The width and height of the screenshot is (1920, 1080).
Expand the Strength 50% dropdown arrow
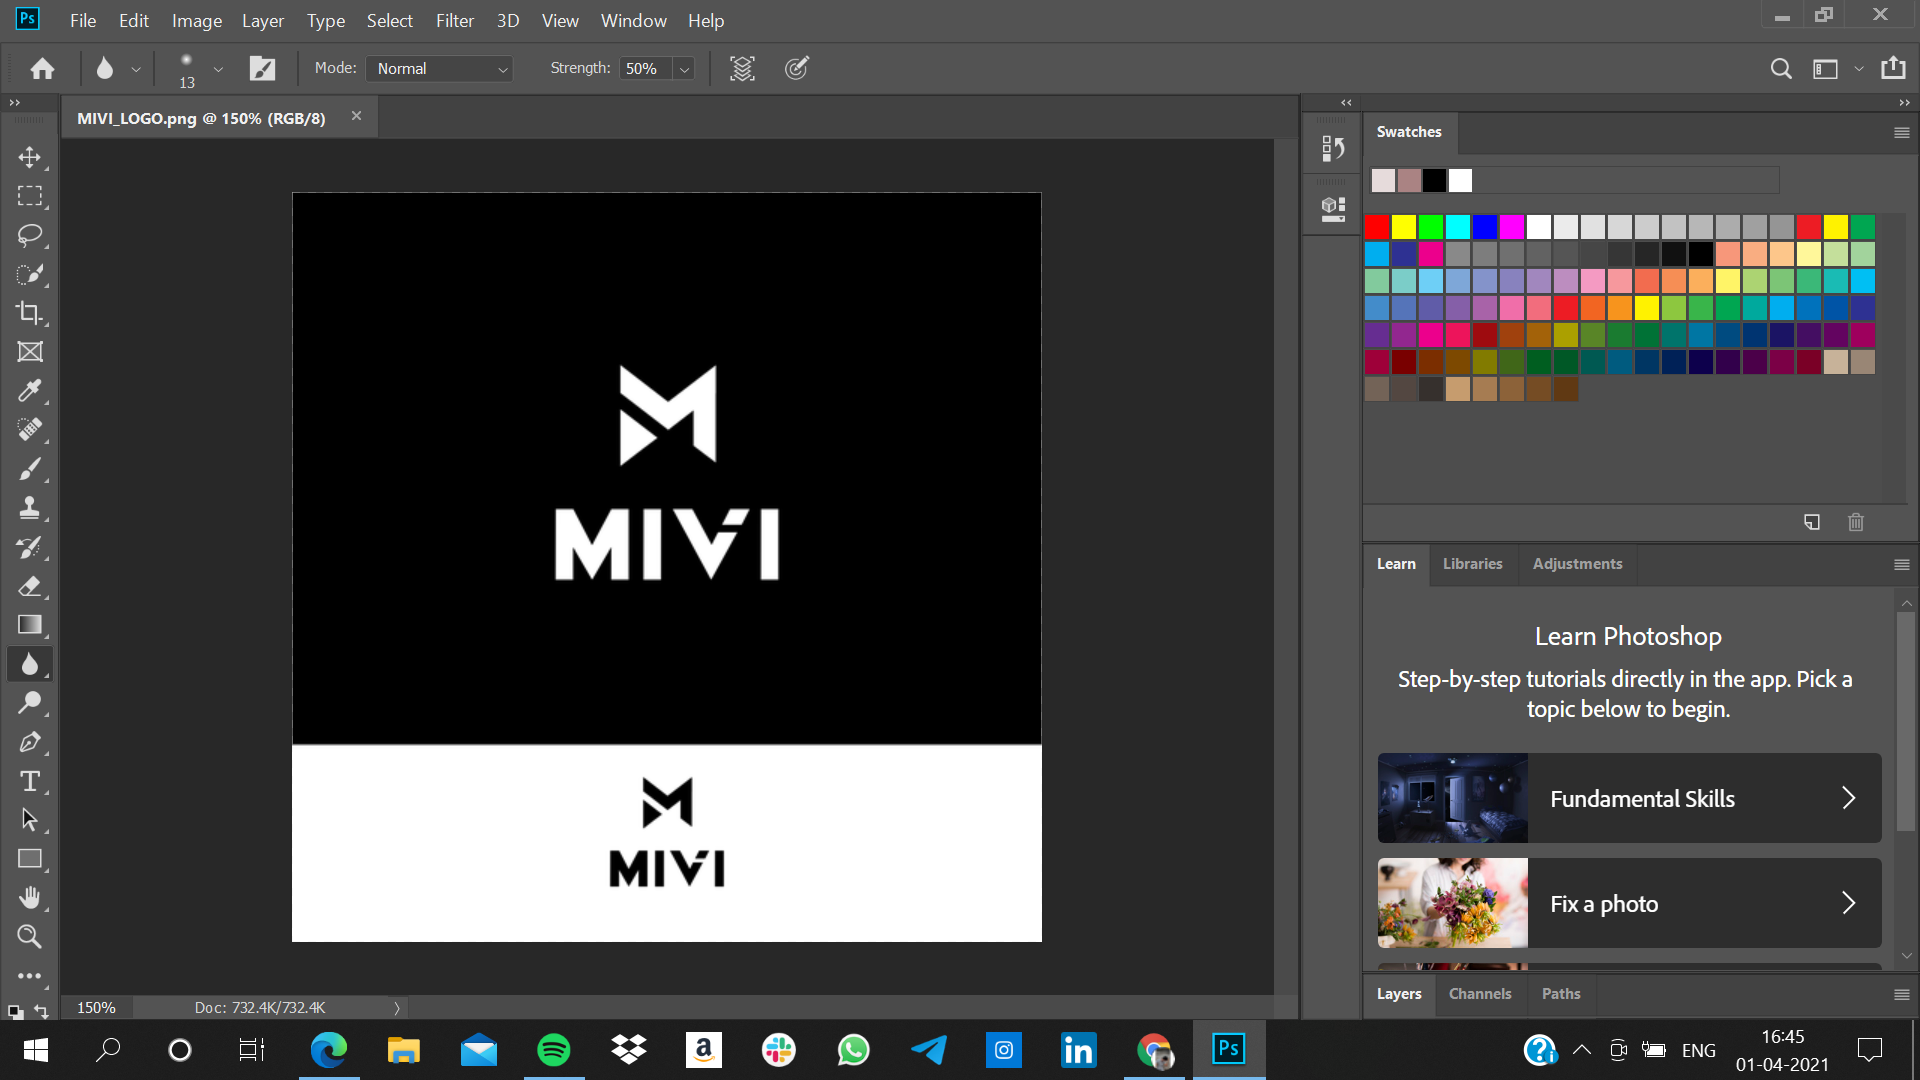click(x=684, y=69)
